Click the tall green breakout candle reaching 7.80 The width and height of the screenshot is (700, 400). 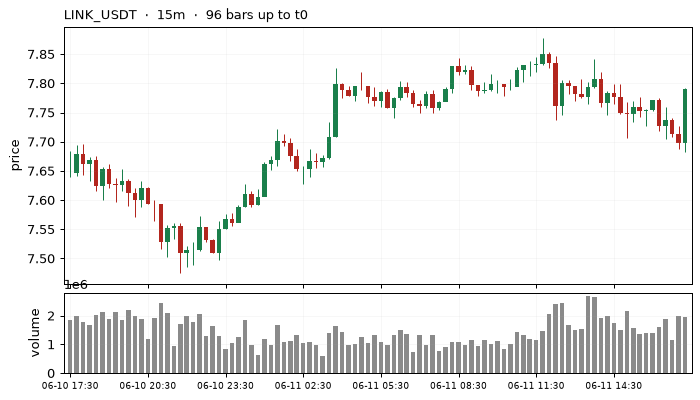(336, 110)
